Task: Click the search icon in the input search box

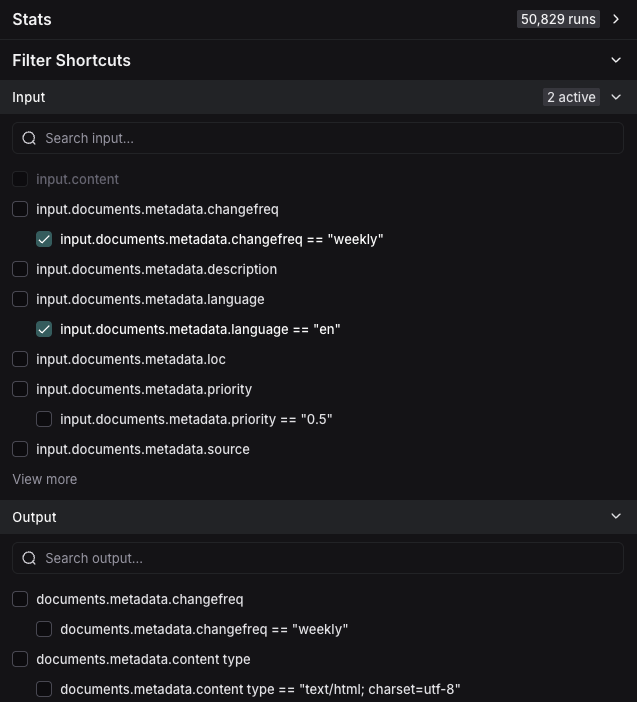Action: tap(29, 139)
